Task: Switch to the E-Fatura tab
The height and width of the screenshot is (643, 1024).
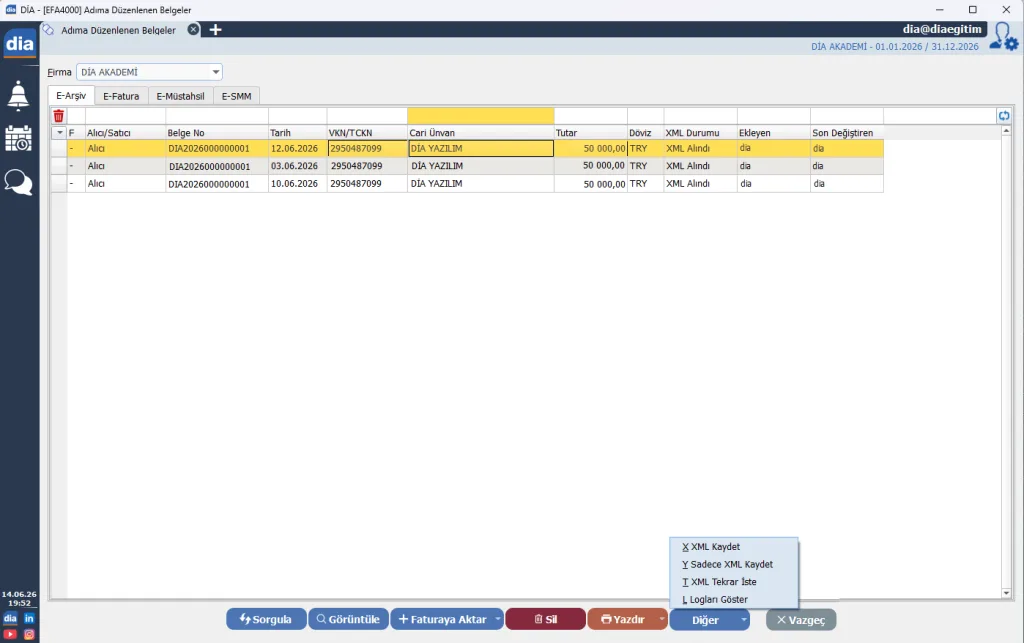Action: pos(121,96)
